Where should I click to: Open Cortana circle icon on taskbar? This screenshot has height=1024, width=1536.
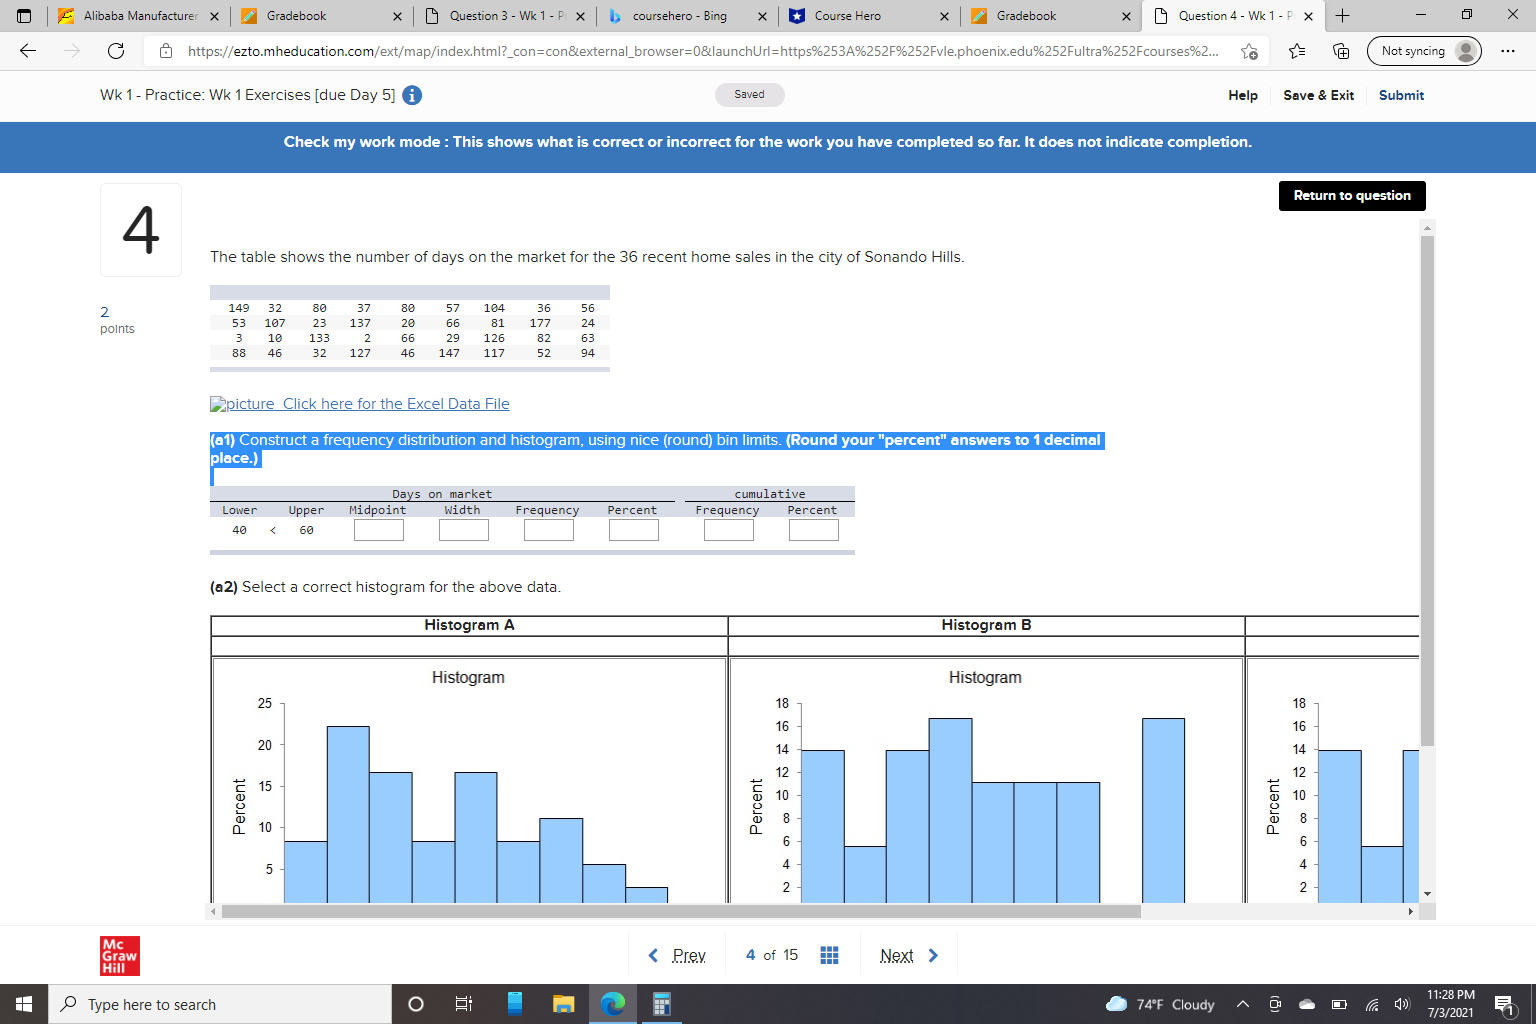[x=416, y=1004]
